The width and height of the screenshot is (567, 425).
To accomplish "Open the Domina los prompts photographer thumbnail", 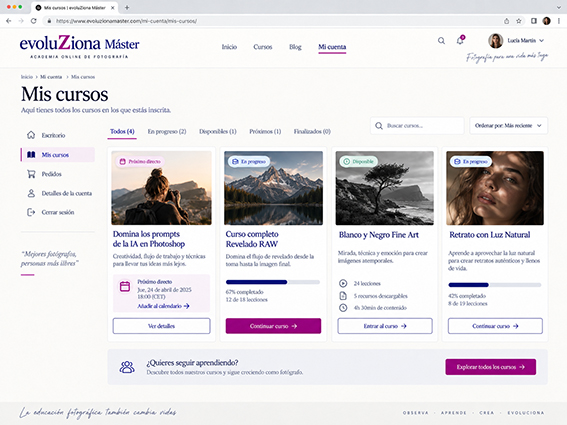I will tap(161, 188).
